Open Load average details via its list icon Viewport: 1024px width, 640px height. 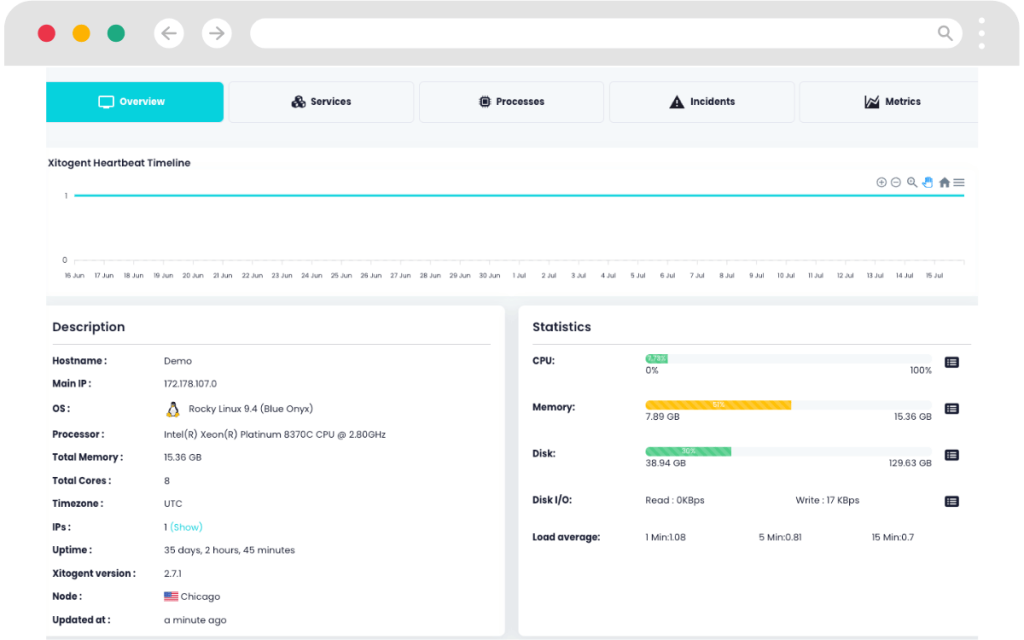(x=951, y=537)
